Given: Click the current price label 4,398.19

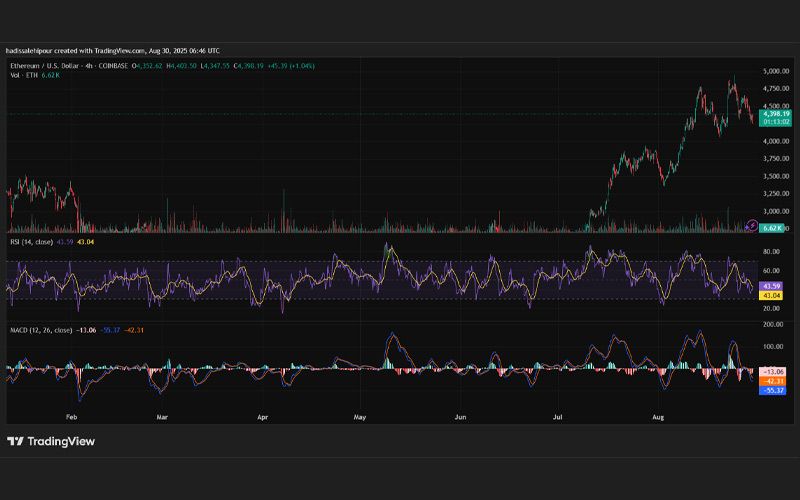Looking at the screenshot, I should (x=776, y=114).
